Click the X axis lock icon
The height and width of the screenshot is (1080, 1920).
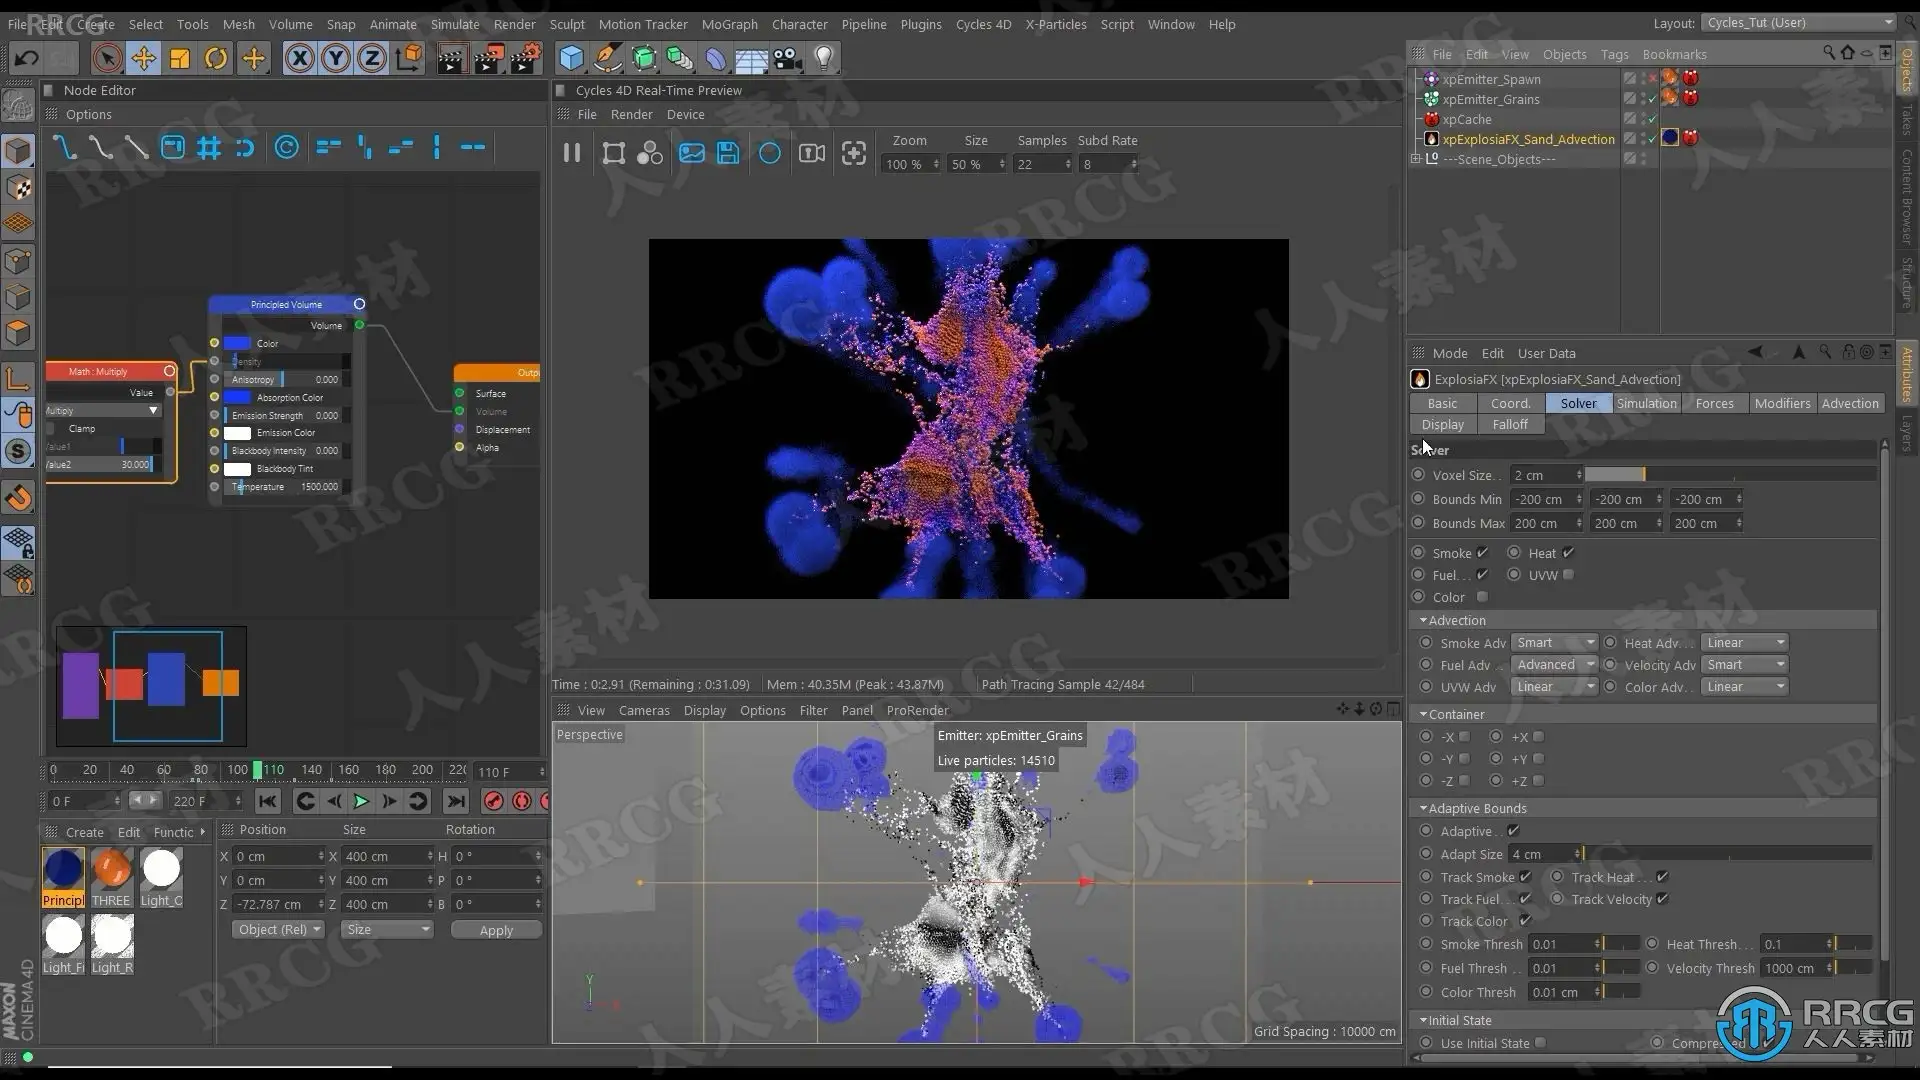299,58
